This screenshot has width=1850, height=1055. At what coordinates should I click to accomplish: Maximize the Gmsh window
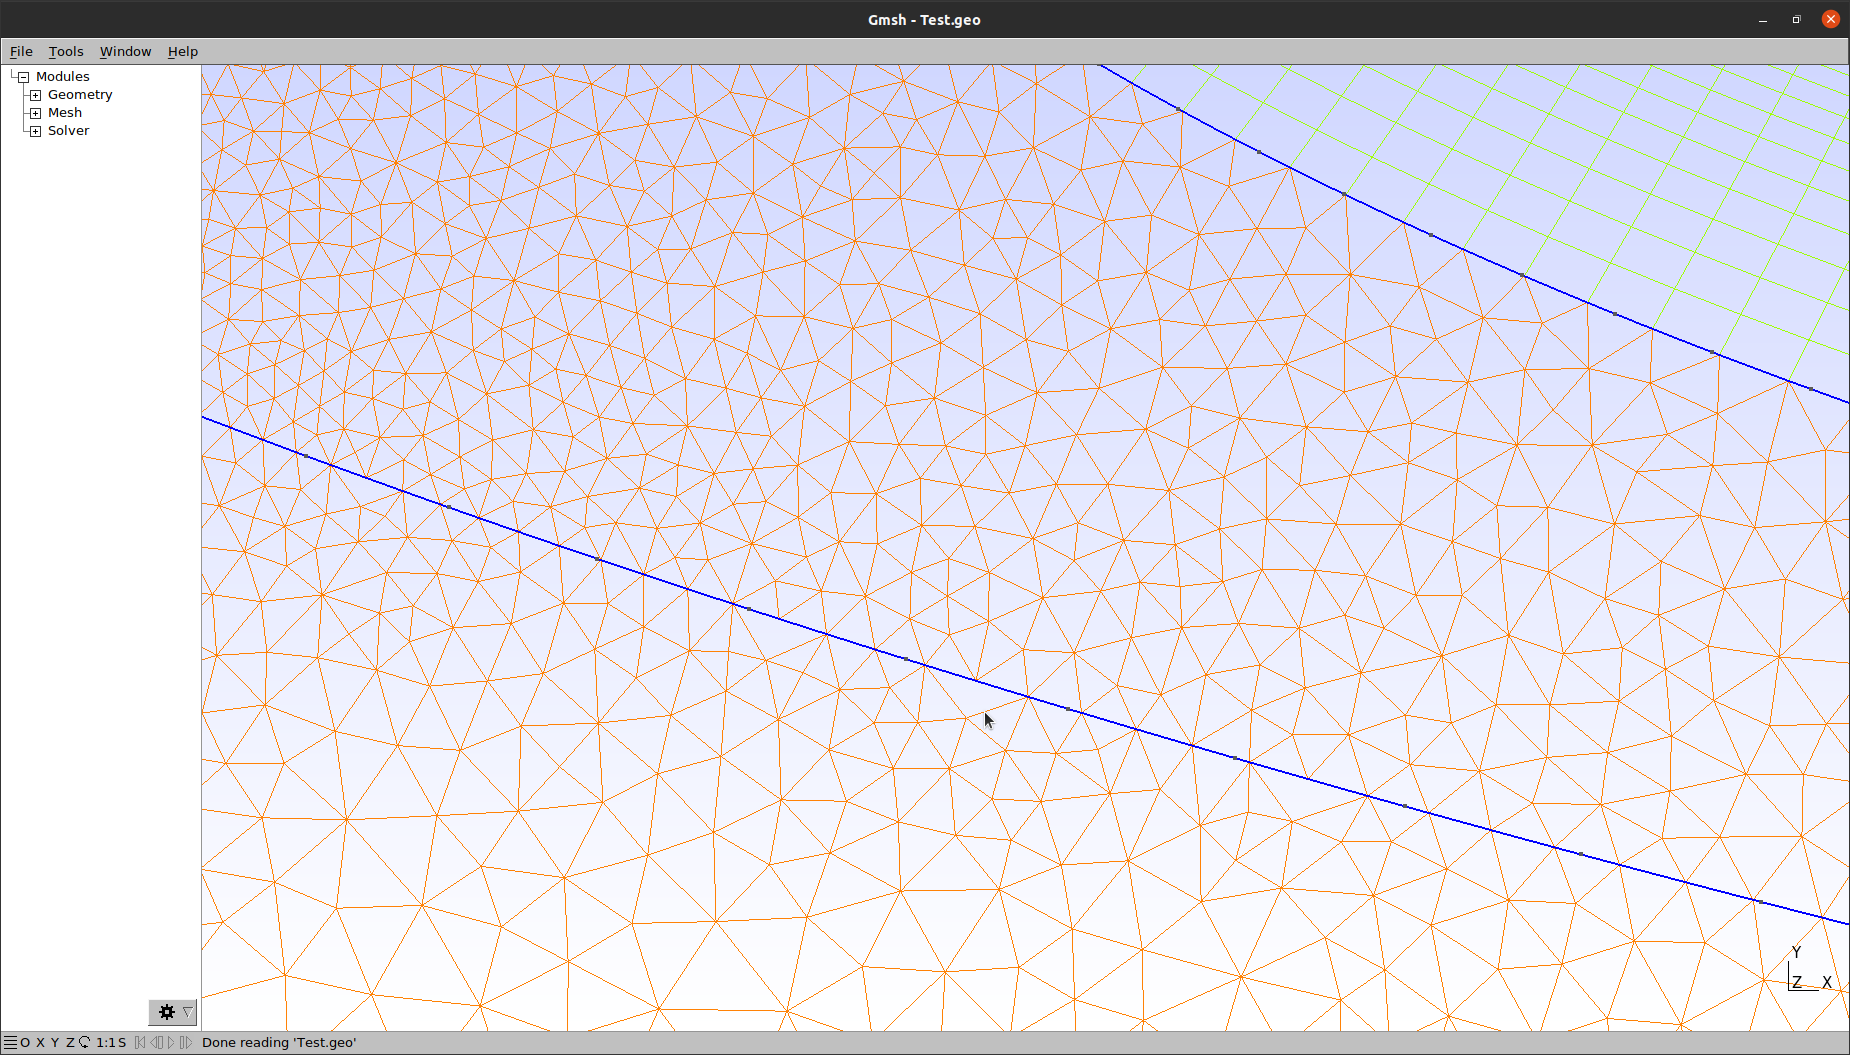tap(1796, 20)
